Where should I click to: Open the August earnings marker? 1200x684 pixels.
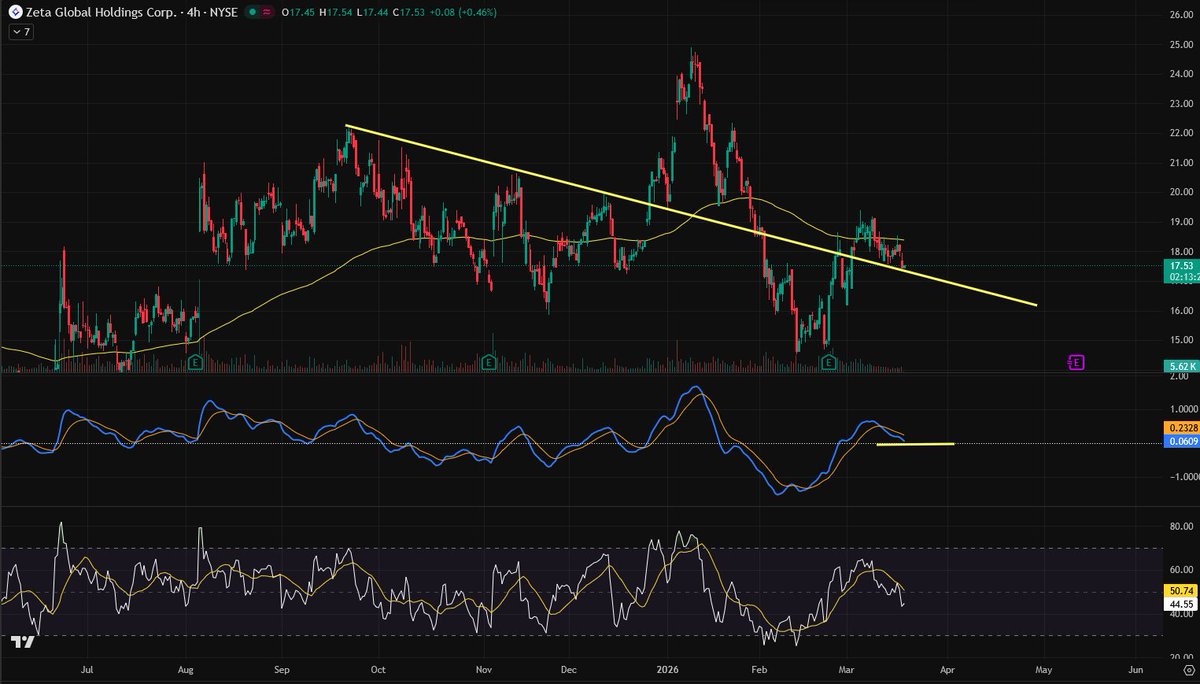pyautogui.click(x=196, y=361)
